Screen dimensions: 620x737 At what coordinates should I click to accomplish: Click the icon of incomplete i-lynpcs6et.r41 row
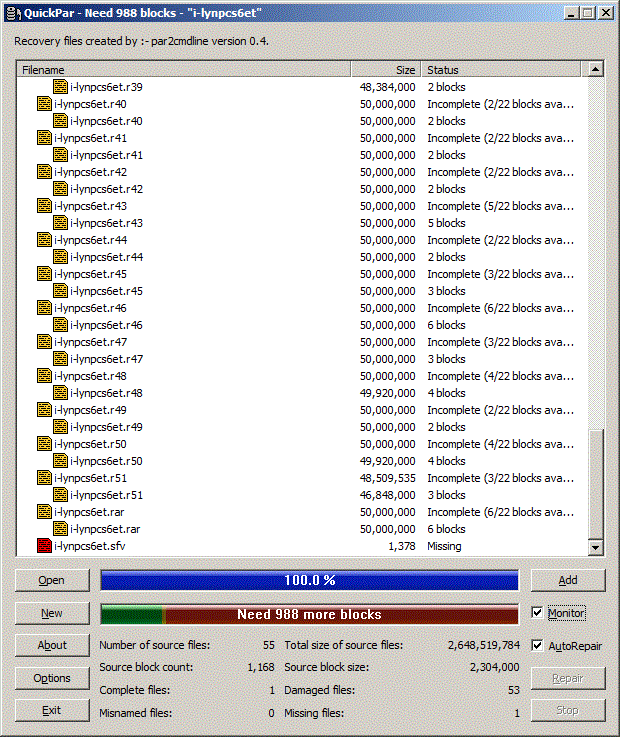pyautogui.click(x=44, y=138)
